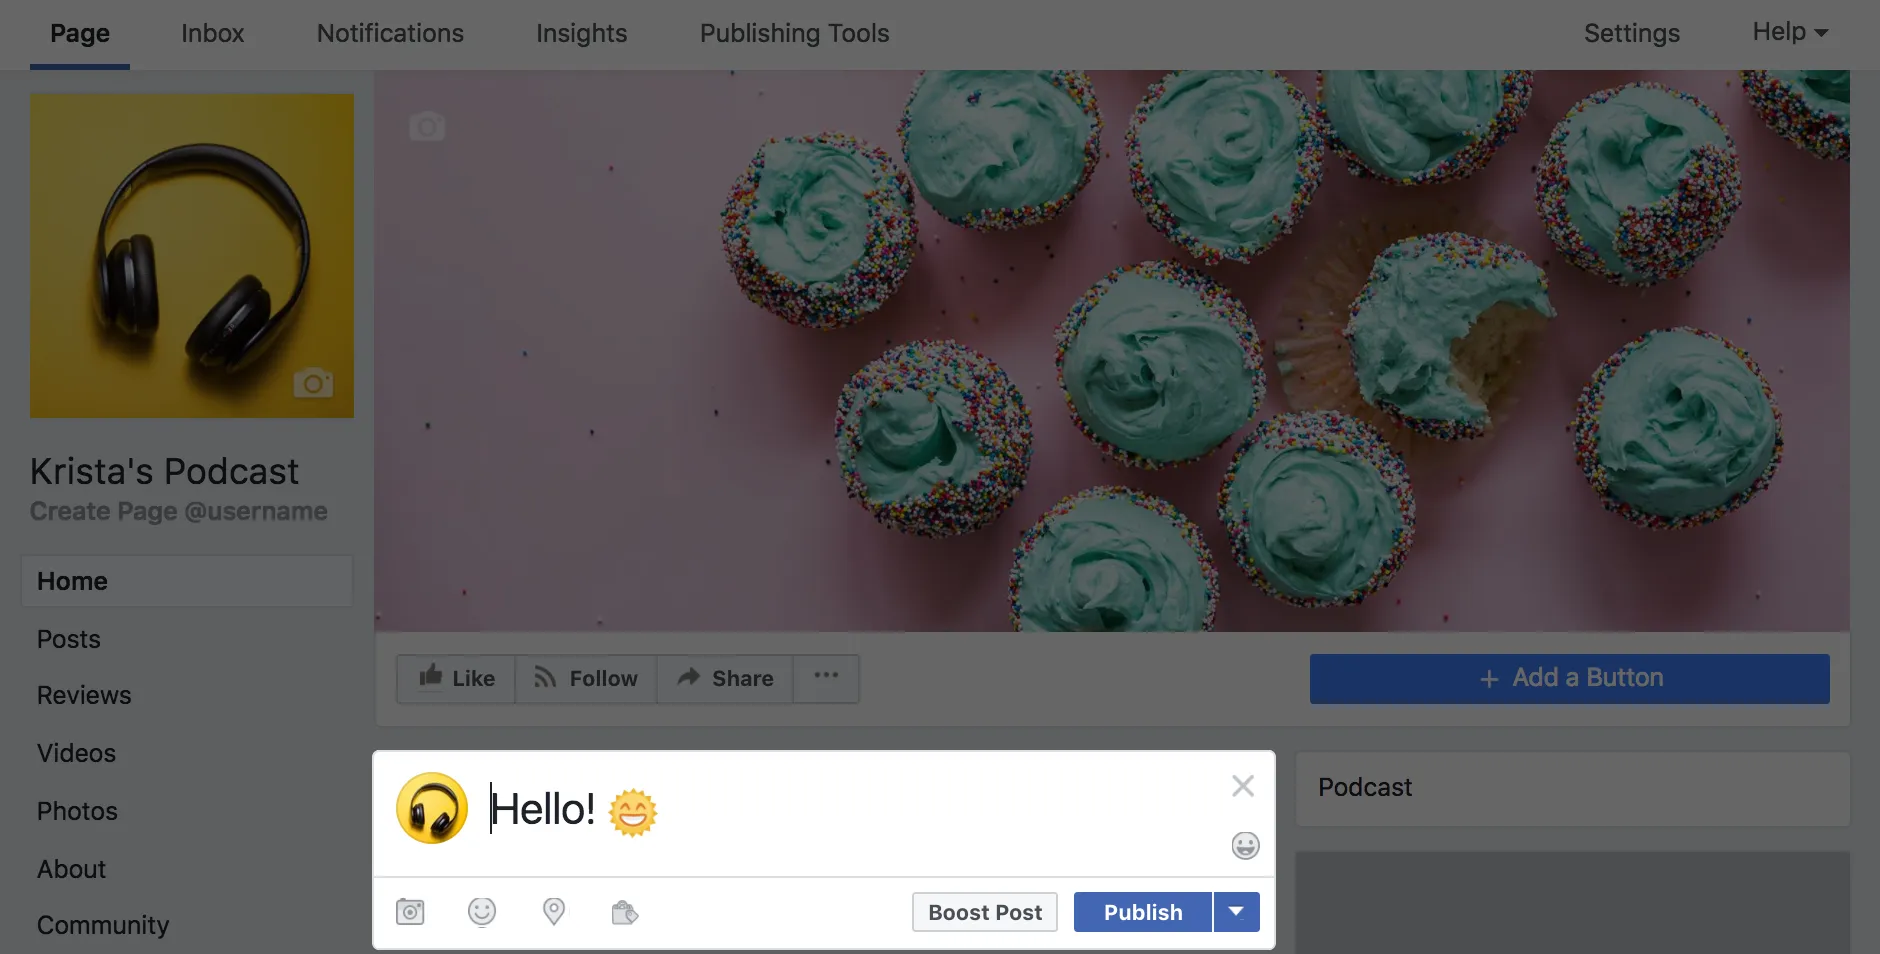This screenshot has height=954, width=1880.
Task: Open the more options ellipsis next to Share
Action: (x=826, y=677)
